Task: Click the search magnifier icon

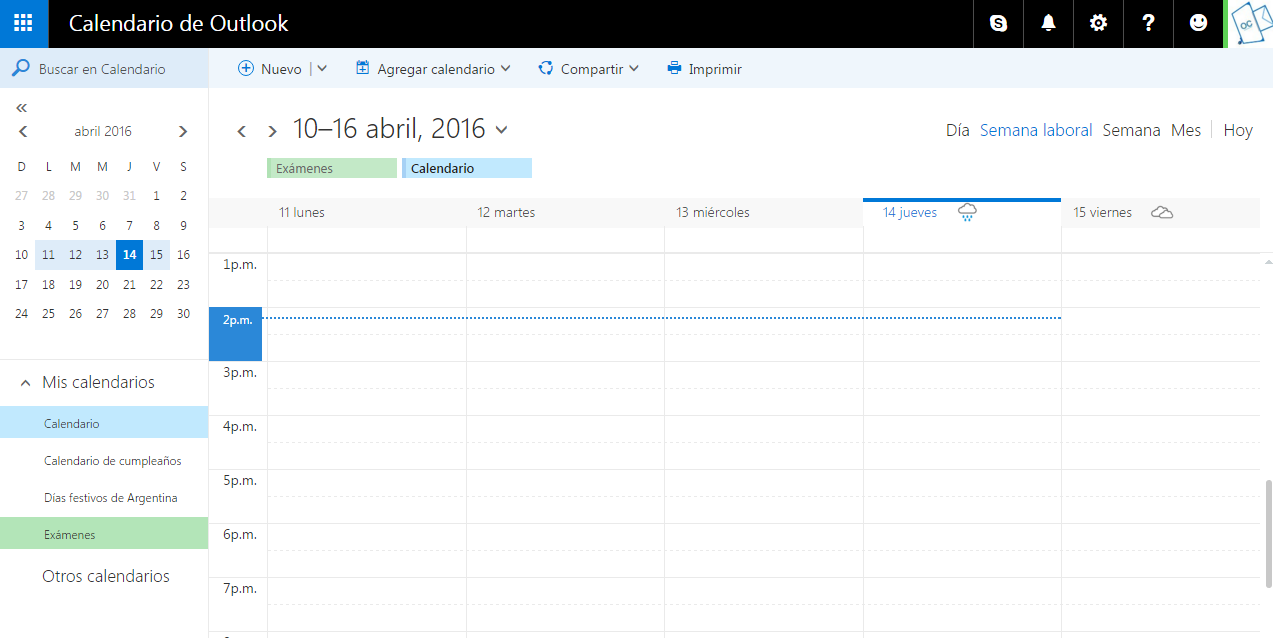Action: point(20,69)
